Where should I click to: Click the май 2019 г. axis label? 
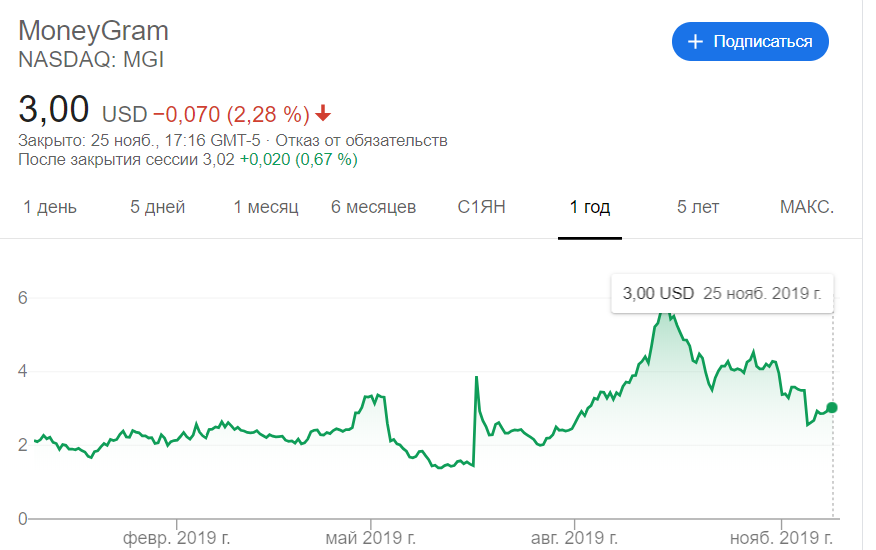click(370, 538)
